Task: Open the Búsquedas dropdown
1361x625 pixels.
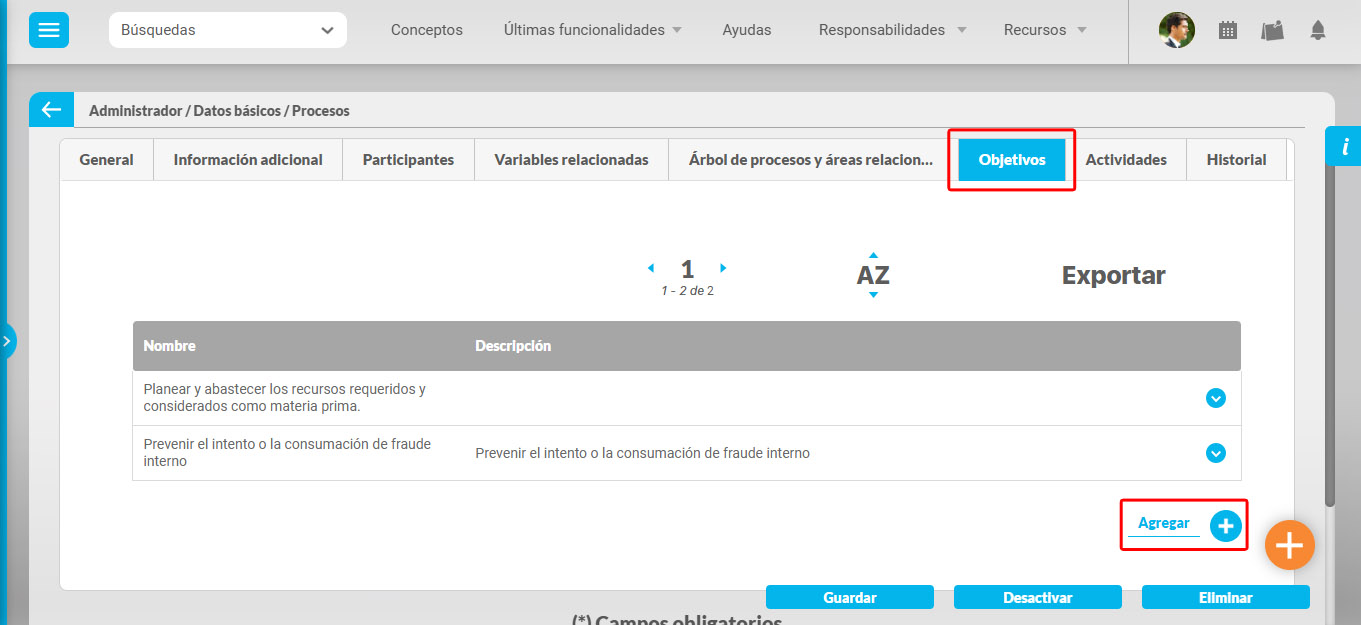Action: [x=228, y=30]
